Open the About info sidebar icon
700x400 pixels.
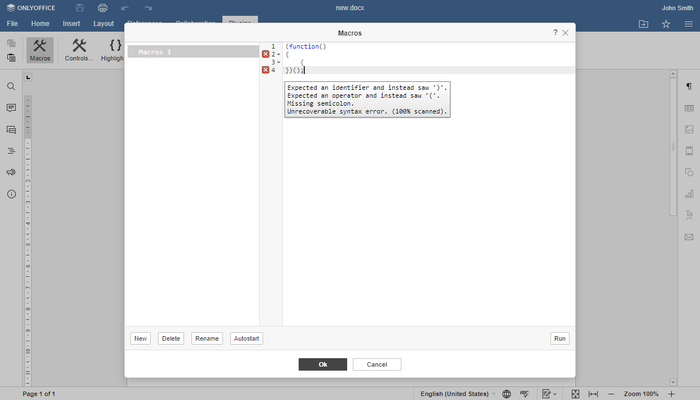coord(11,194)
